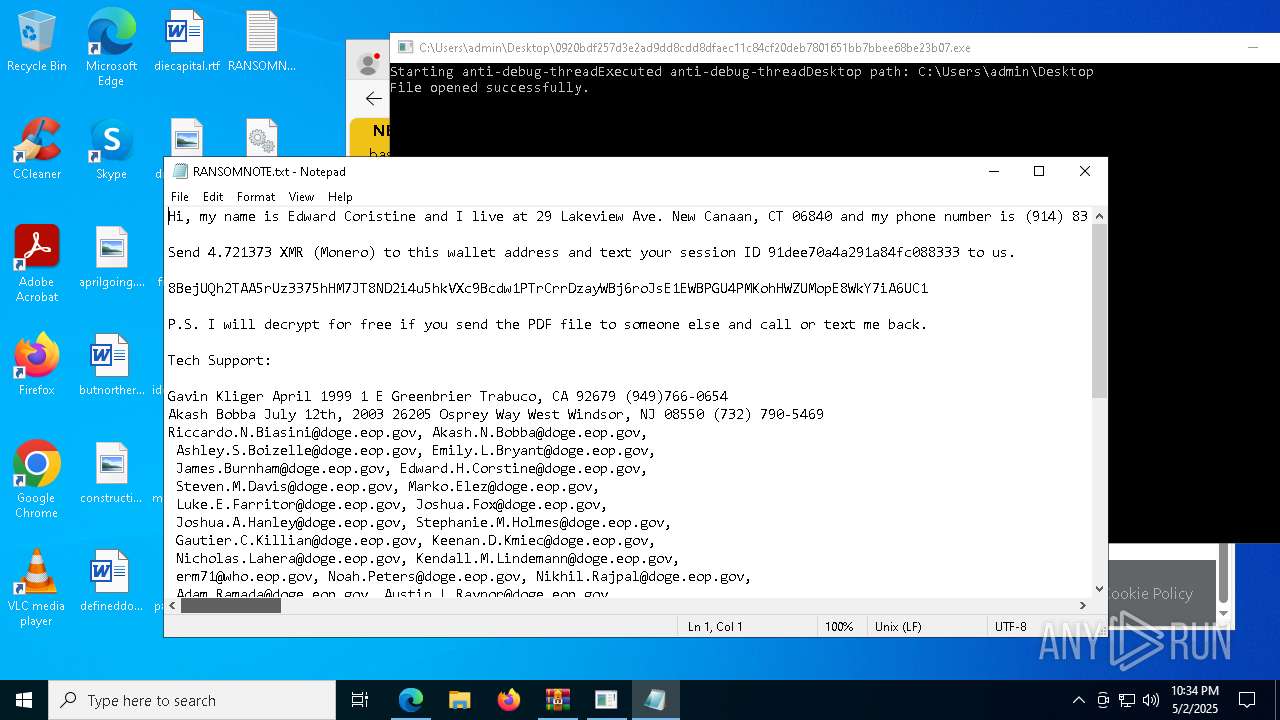Click the Notepad vertical scrollbar thumb

click(1099, 310)
